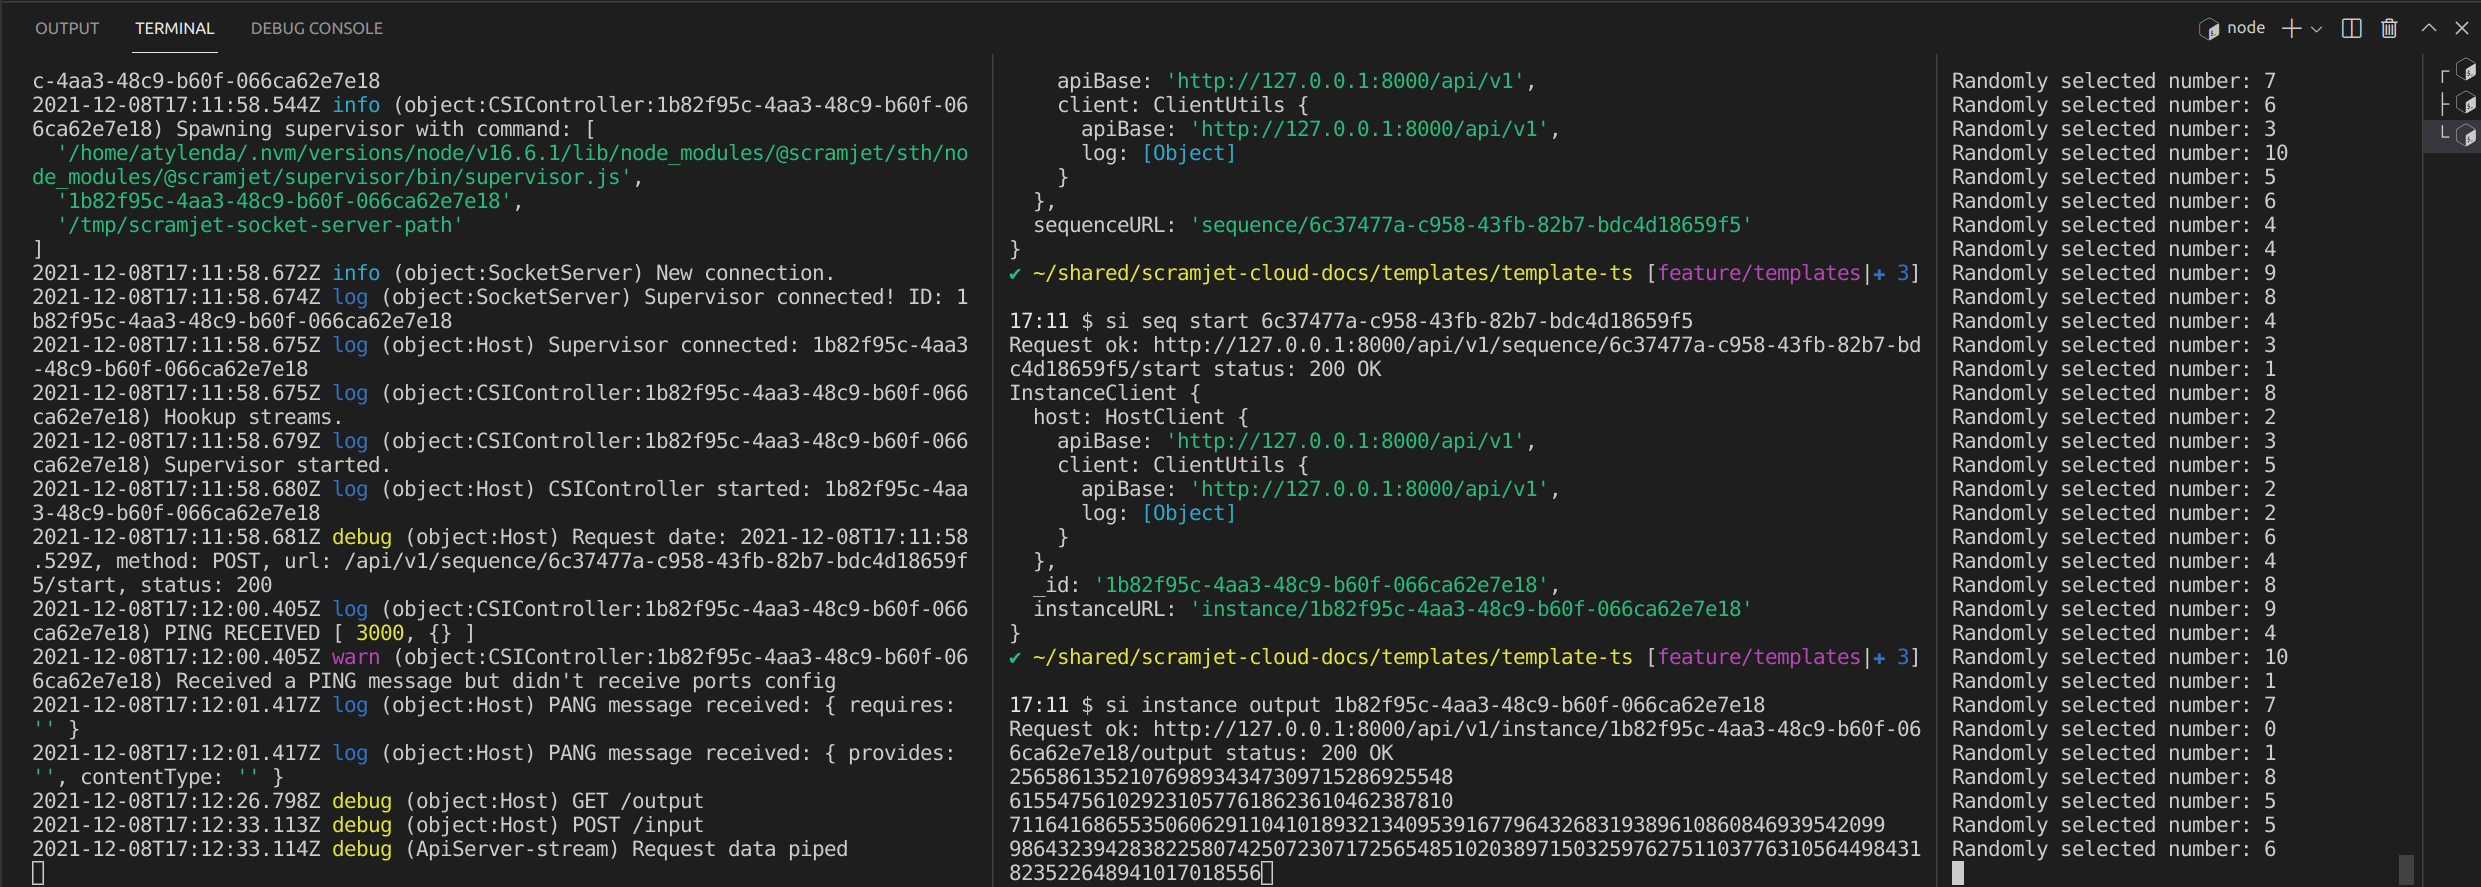This screenshot has width=2481, height=887.
Task: Focus the middle terminal at its cursor
Action: coord(1267,873)
